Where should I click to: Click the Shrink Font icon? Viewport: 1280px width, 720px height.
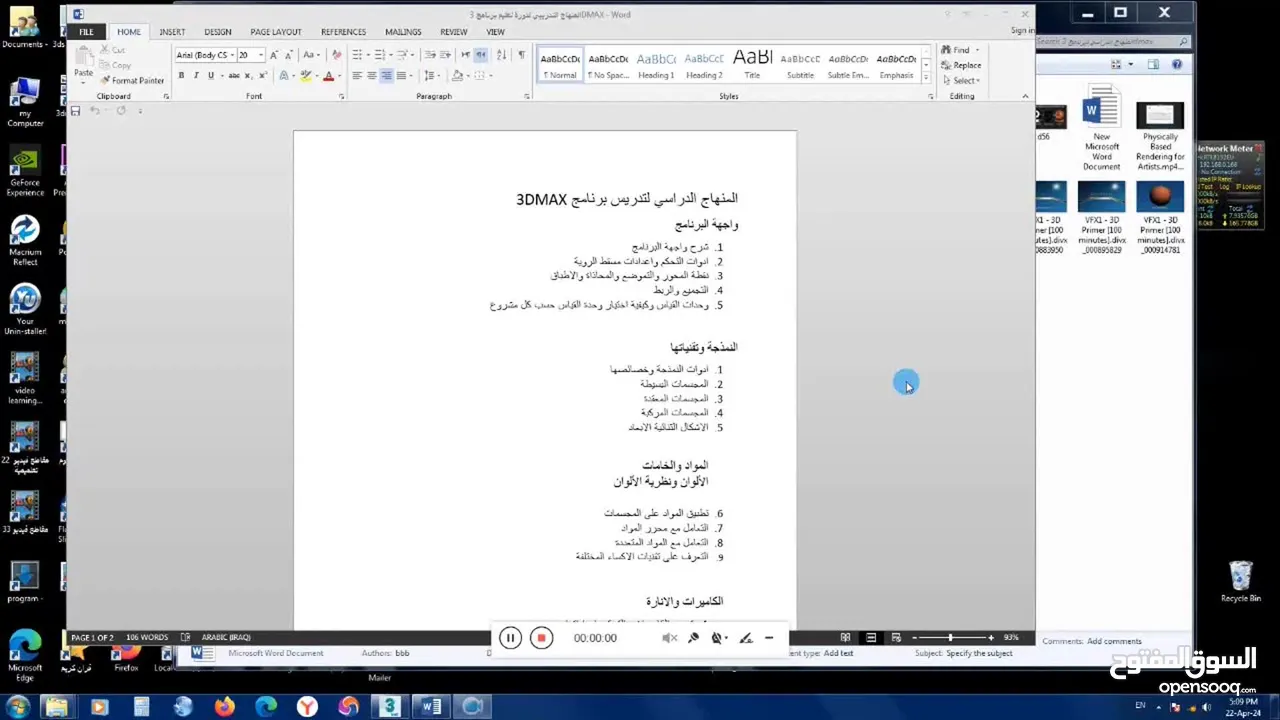pos(289,55)
